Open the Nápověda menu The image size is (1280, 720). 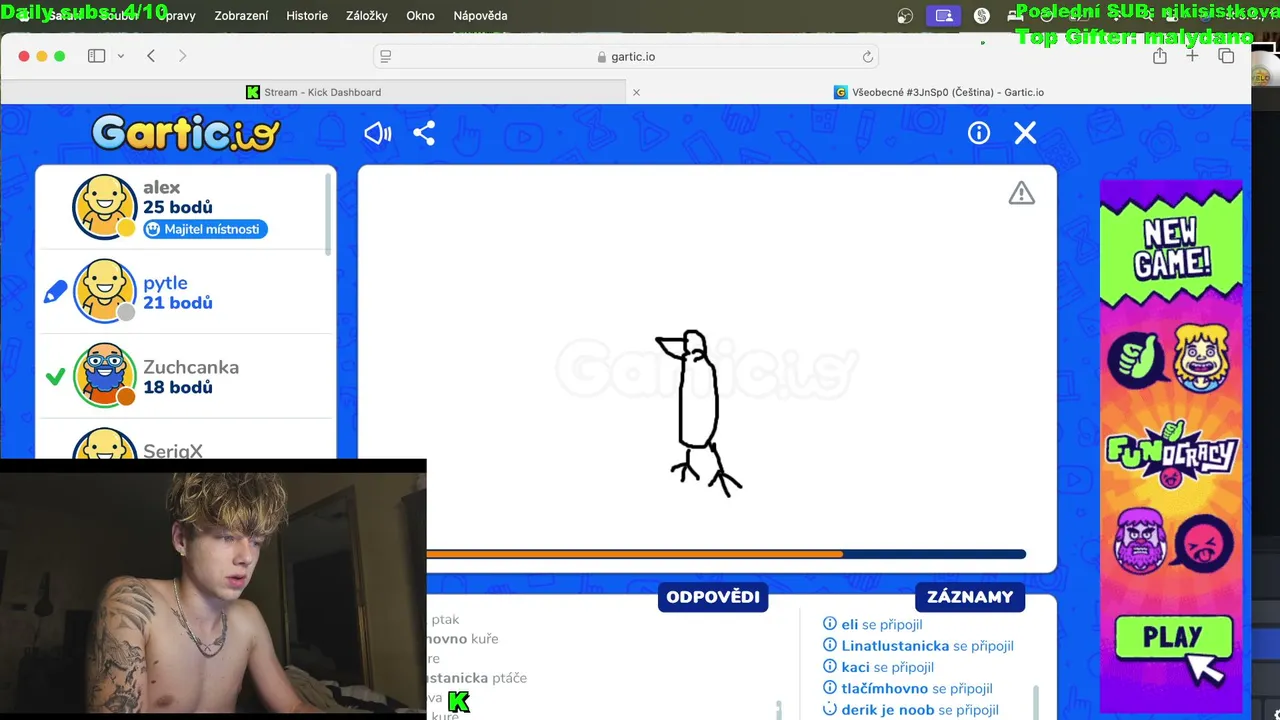(x=480, y=16)
